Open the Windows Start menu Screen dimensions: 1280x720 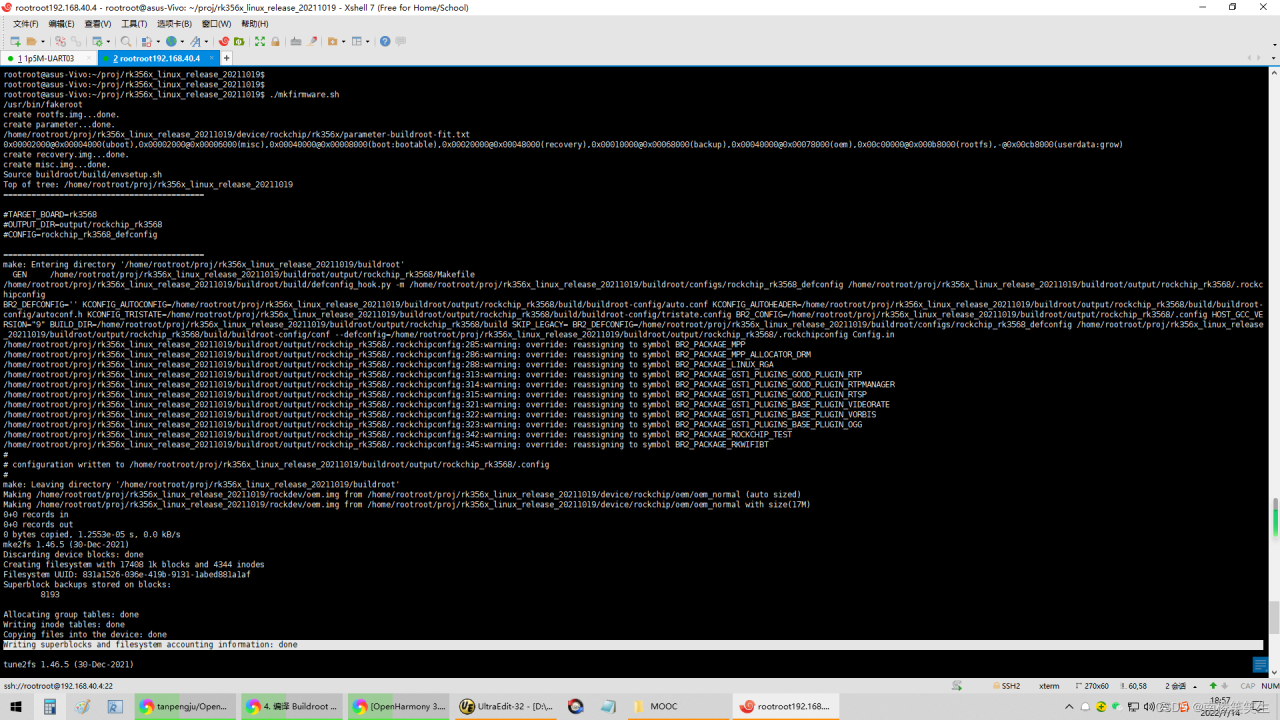pyautogui.click(x=16, y=707)
